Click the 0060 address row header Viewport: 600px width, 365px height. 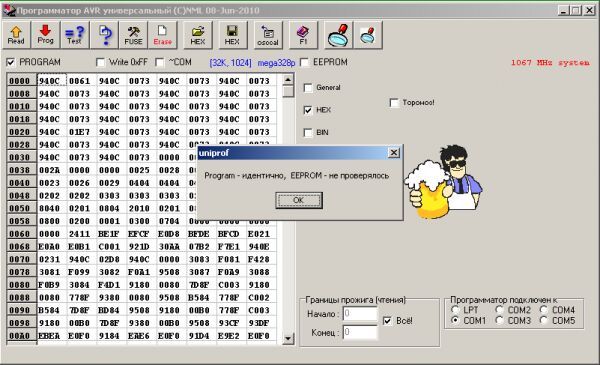pyautogui.click(x=21, y=234)
